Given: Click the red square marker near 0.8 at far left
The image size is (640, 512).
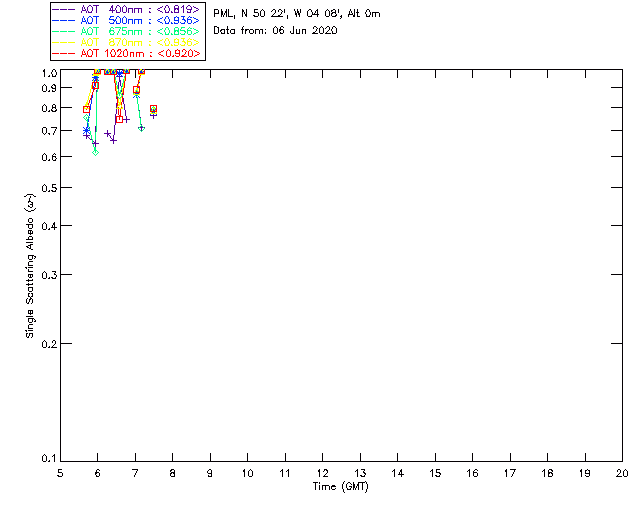Looking at the screenshot, I should [86, 109].
